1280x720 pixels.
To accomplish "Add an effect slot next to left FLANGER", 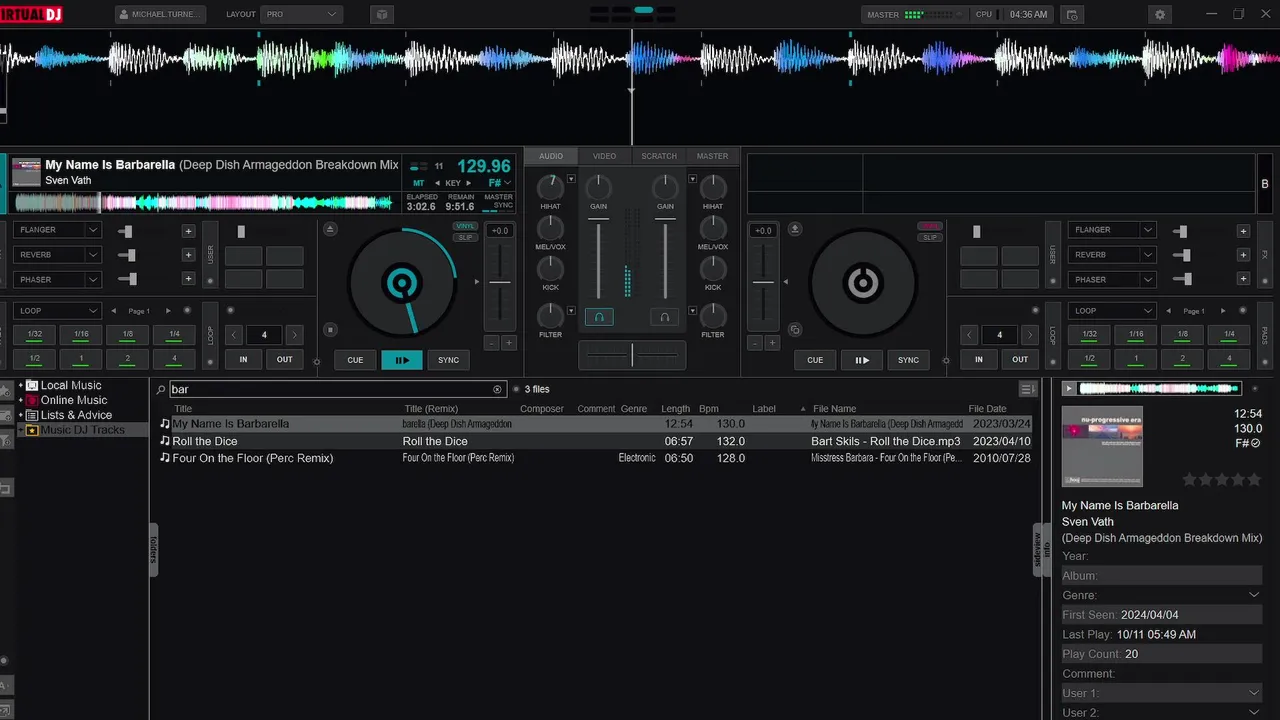I will [x=188, y=231].
